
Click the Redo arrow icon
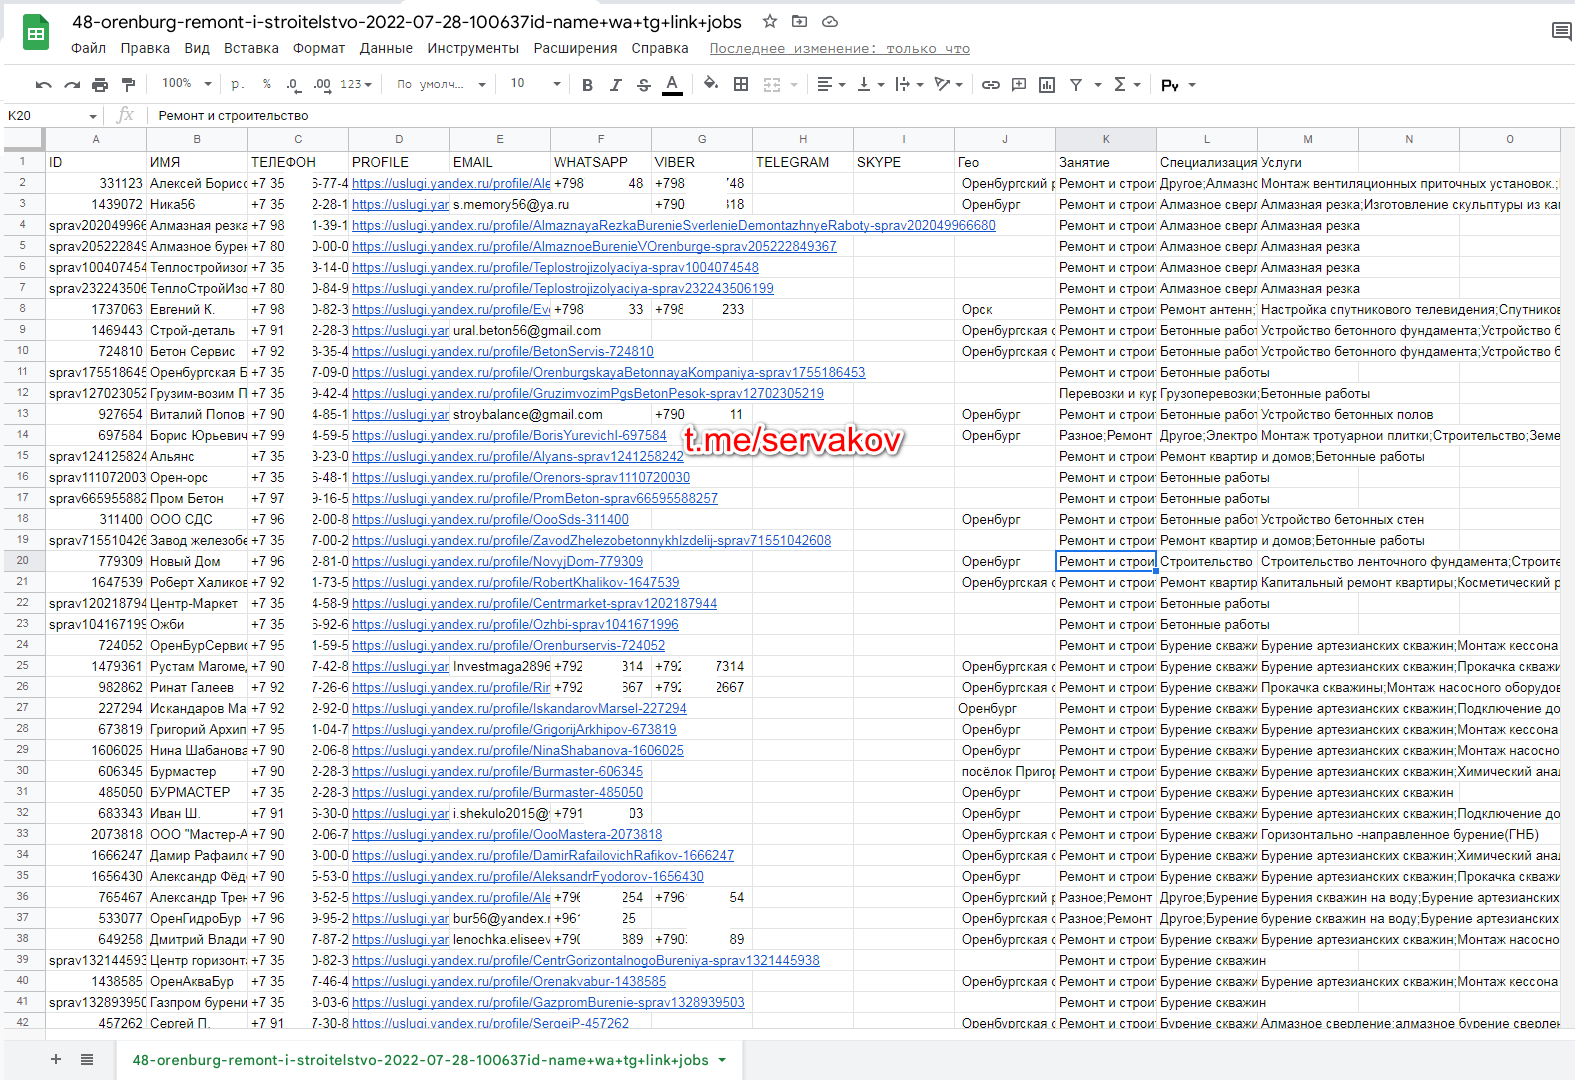[72, 85]
